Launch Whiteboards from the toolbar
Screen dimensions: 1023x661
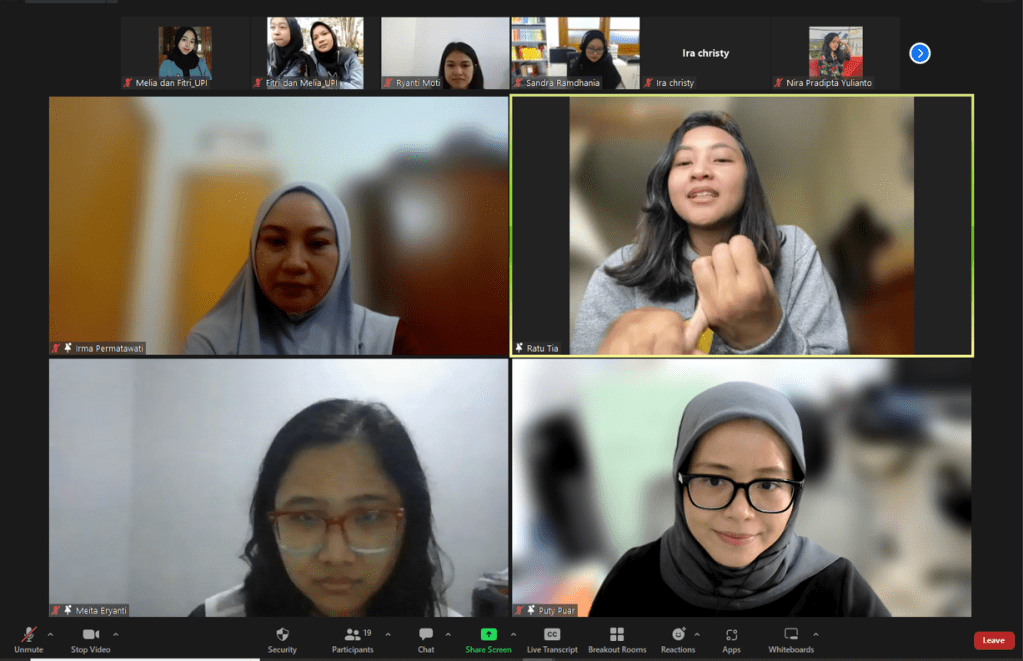click(791, 639)
